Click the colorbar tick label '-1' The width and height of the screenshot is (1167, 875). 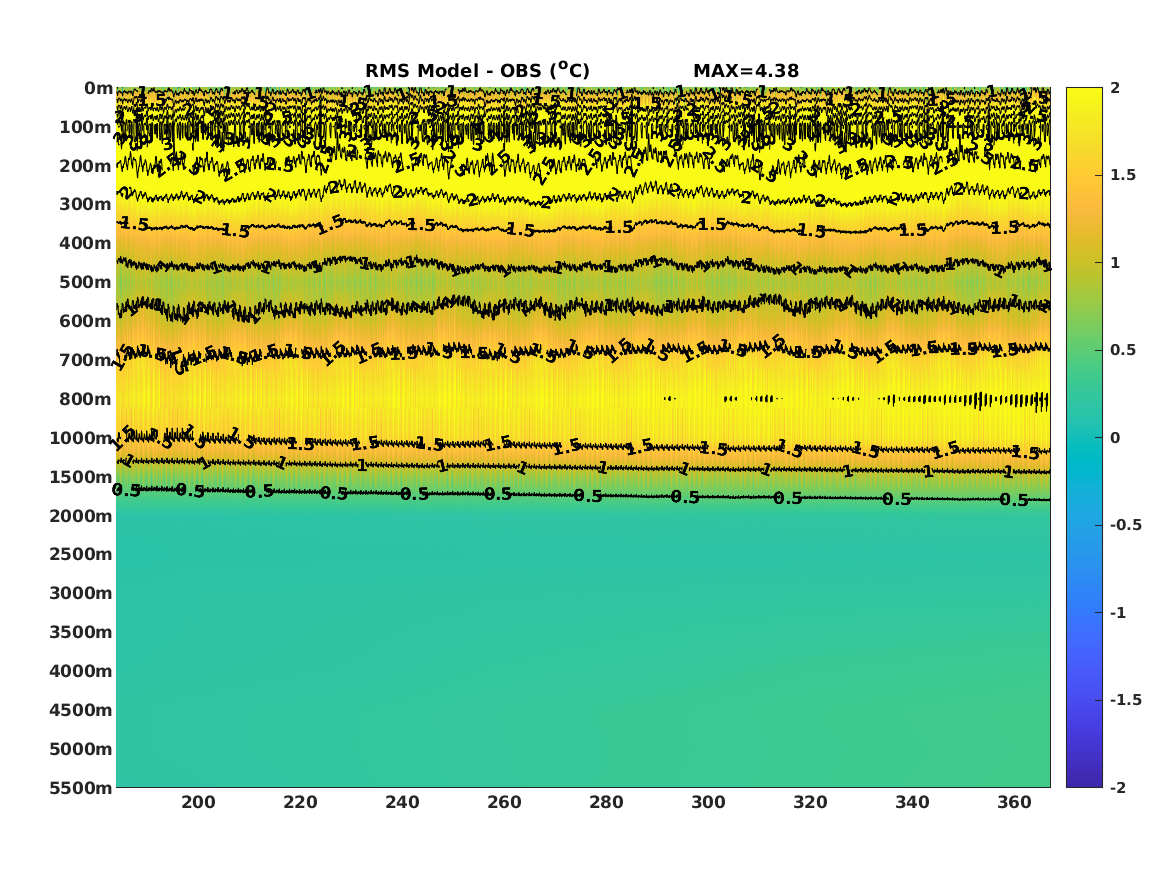point(1118,612)
